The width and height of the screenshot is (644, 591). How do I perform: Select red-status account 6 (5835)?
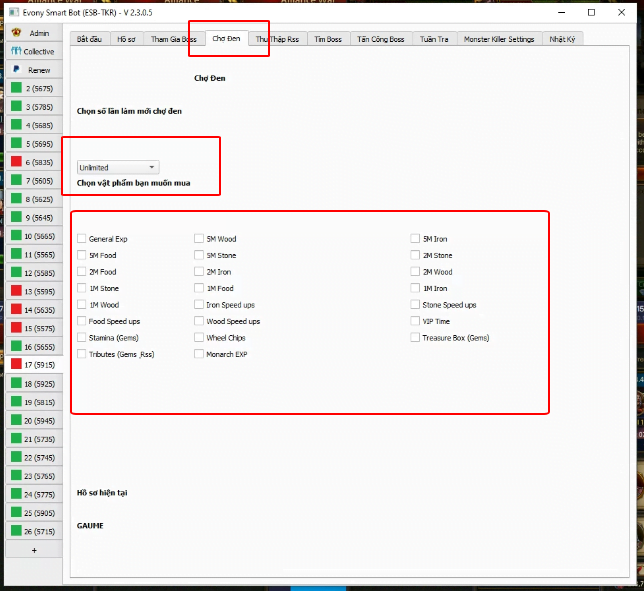click(33, 162)
